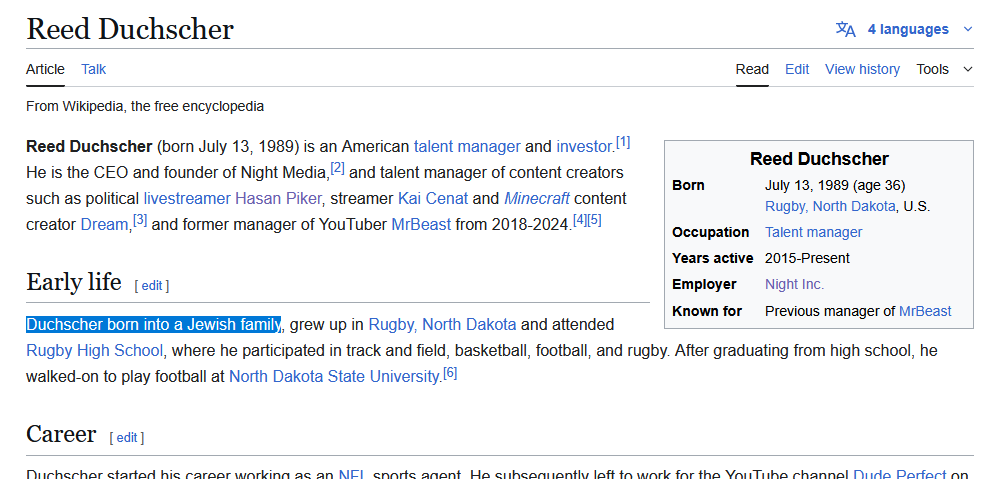Open the Kai Cenat article link
The width and height of the screenshot is (983, 479).
(x=433, y=199)
